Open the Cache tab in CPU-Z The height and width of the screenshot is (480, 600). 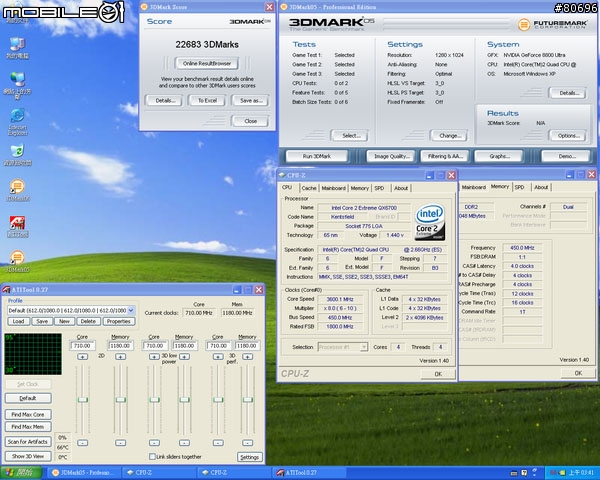(x=309, y=188)
